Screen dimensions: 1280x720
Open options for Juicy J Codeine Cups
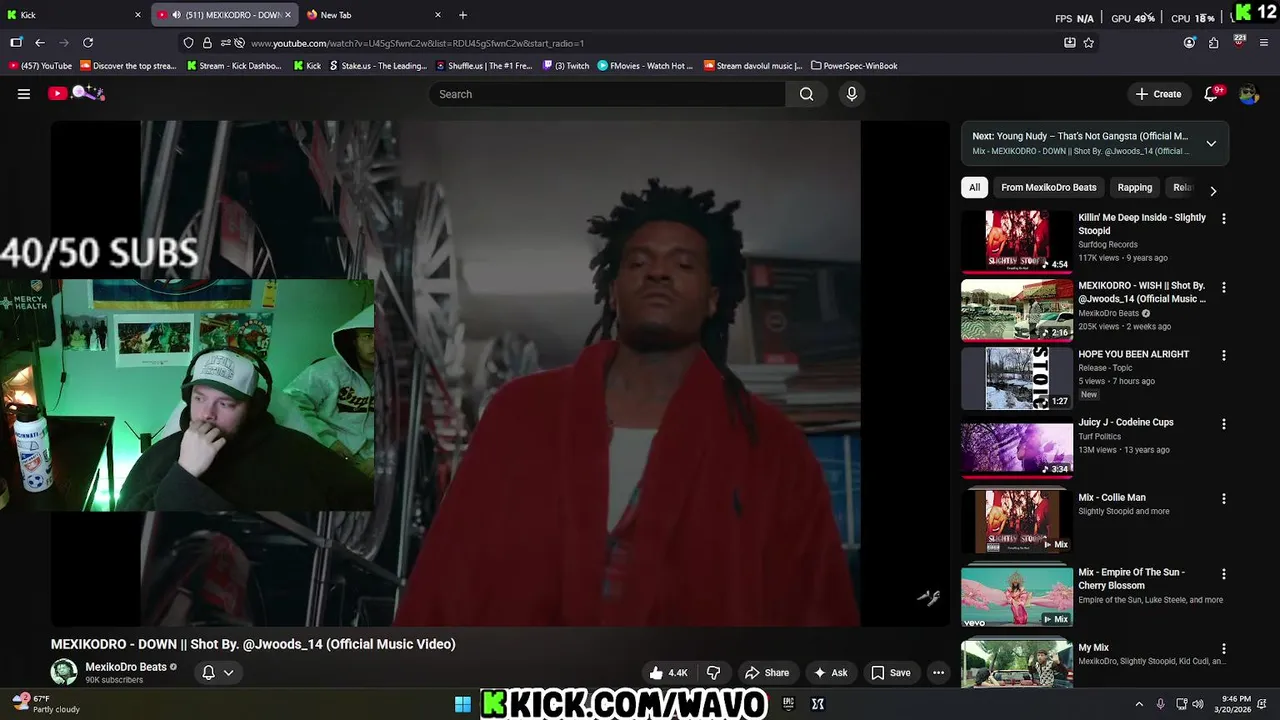[1224, 424]
